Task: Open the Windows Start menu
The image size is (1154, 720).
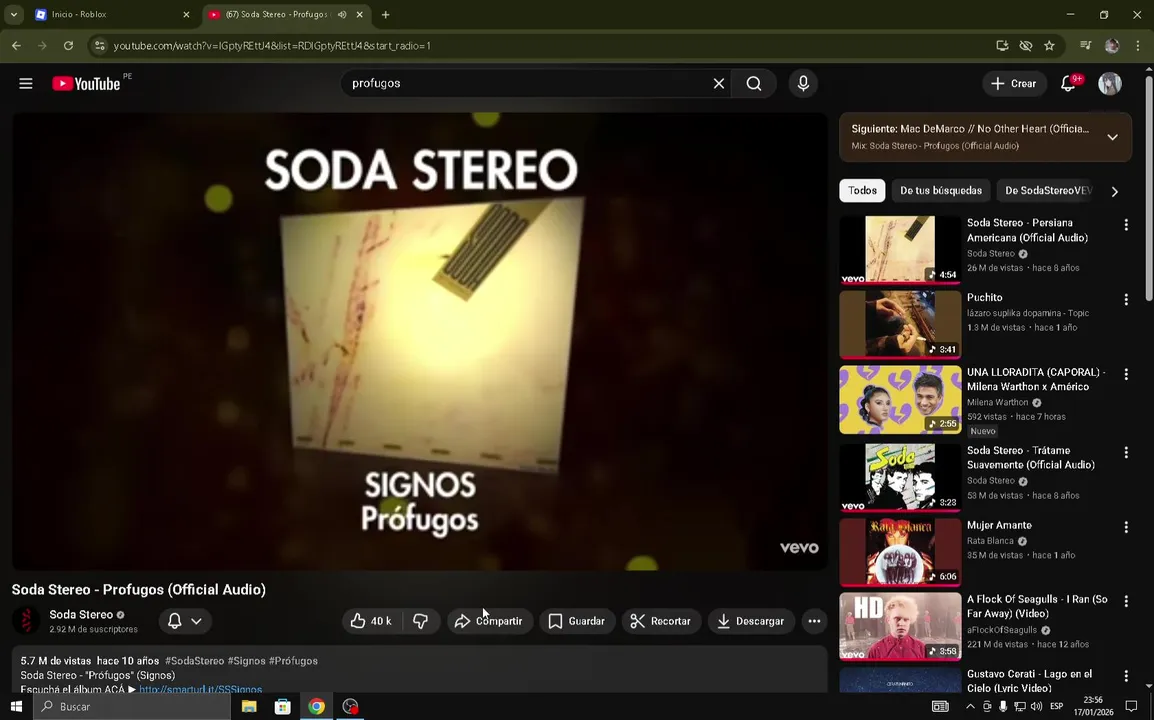Action: 16,706
